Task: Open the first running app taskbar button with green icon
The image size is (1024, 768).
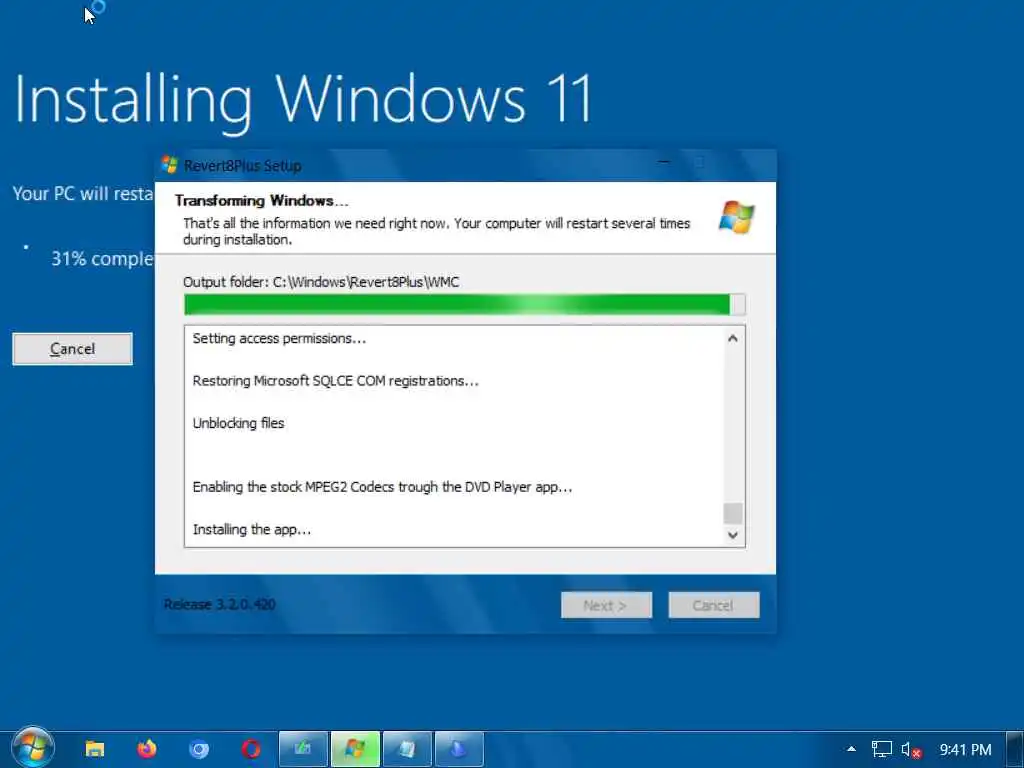Action: coord(303,749)
